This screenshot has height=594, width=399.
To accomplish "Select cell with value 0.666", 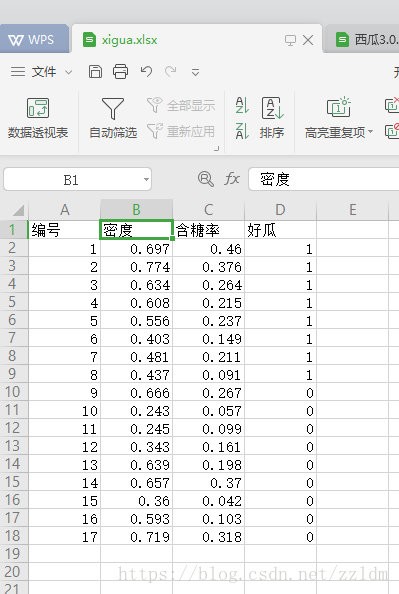I will tap(136, 393).
